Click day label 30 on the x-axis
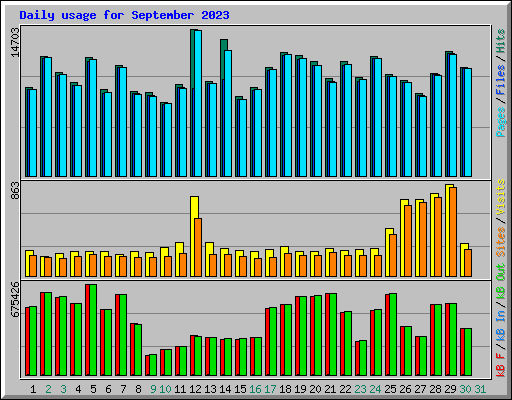This screenshot has width=512, height=400. coord(465,389)
